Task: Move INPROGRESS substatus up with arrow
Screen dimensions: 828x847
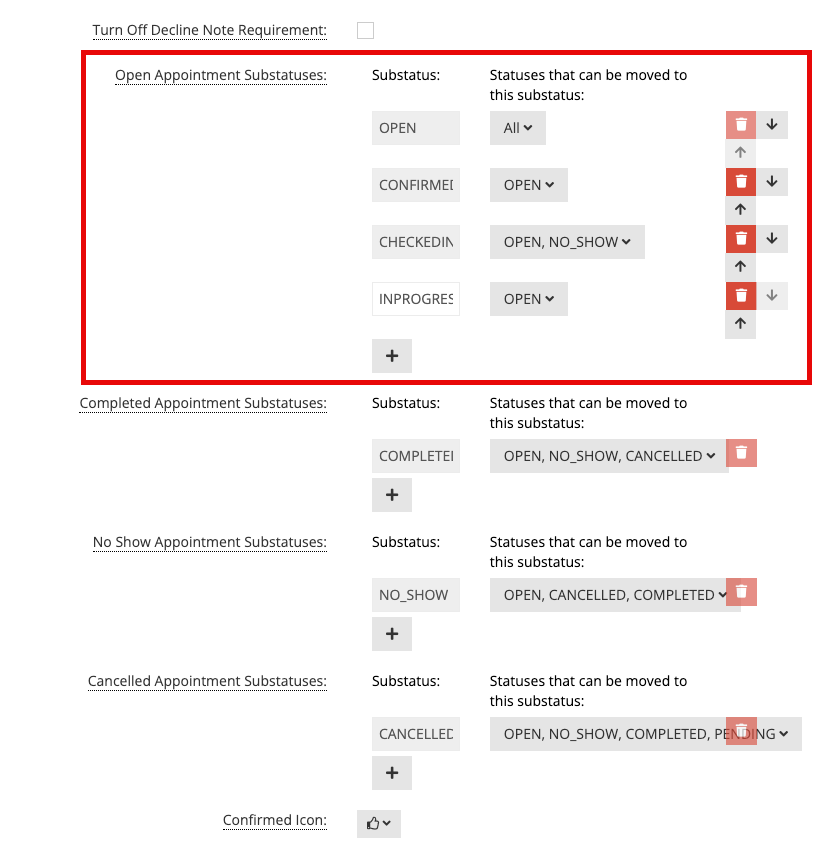Action: 741,324
